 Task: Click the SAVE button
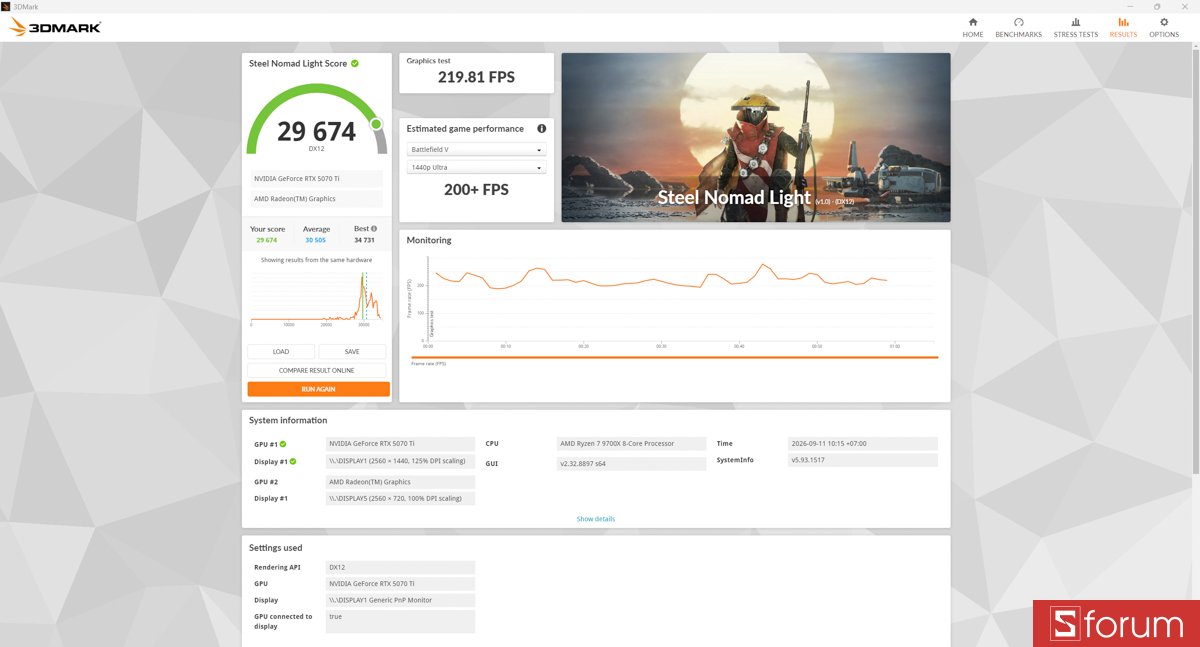click(352, 352)
